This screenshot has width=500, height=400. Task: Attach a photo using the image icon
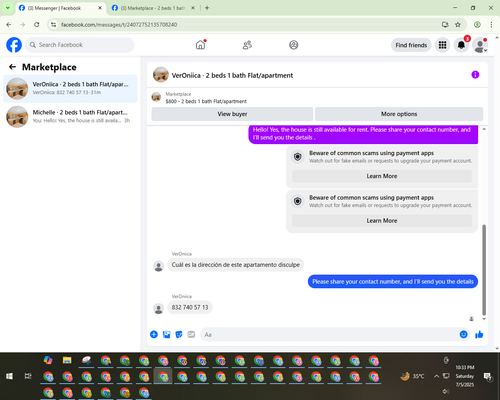[166, 334]
